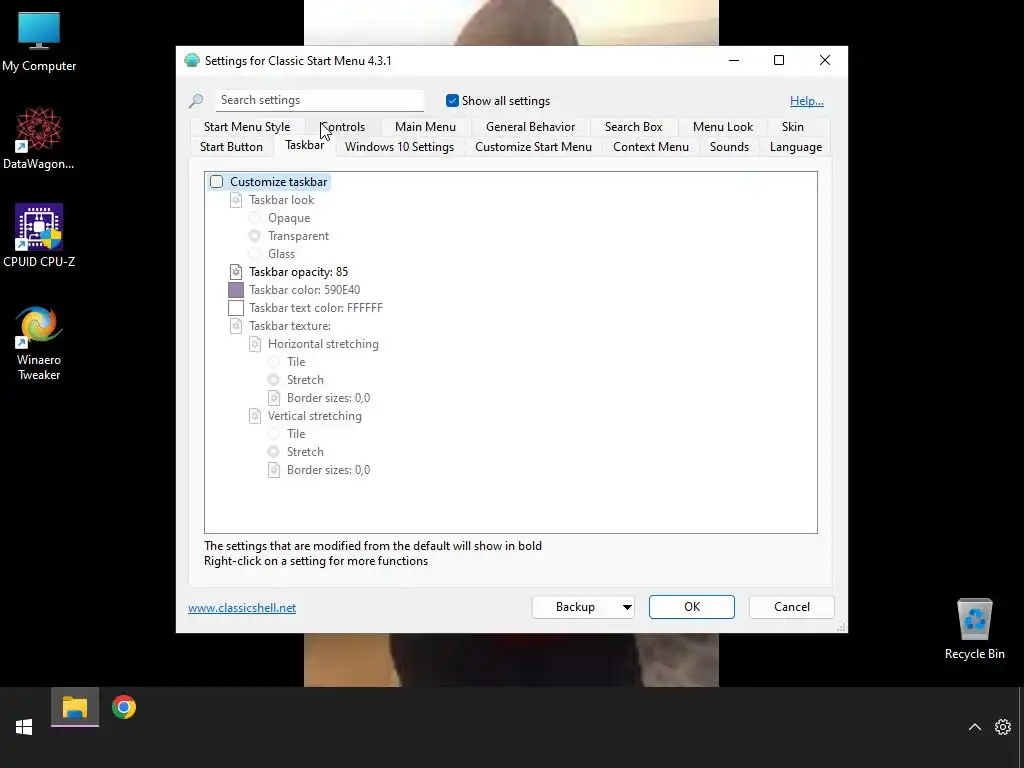Open the Recycle Bin
The height and width of the screenshot is (768, 1024).
click(974, 630)
